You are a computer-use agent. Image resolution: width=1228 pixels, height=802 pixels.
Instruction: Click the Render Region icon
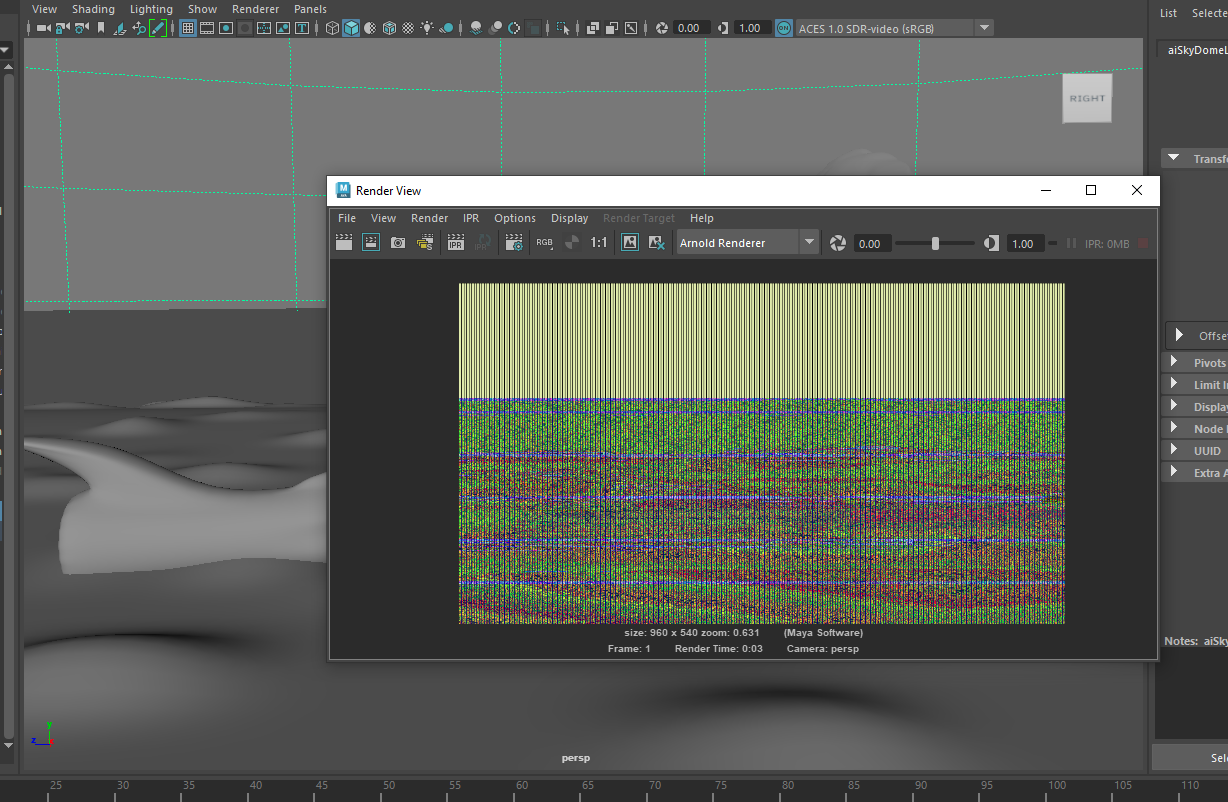coord(371,243)
